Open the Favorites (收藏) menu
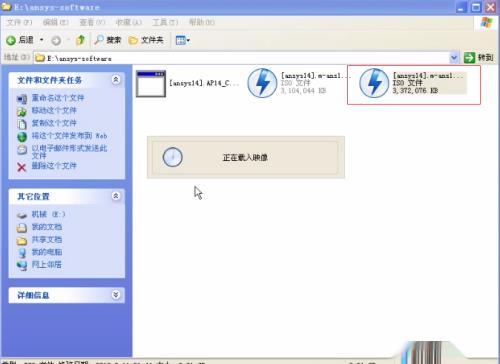This screenshot has height=364, width=500. click(x=128, y=22)
